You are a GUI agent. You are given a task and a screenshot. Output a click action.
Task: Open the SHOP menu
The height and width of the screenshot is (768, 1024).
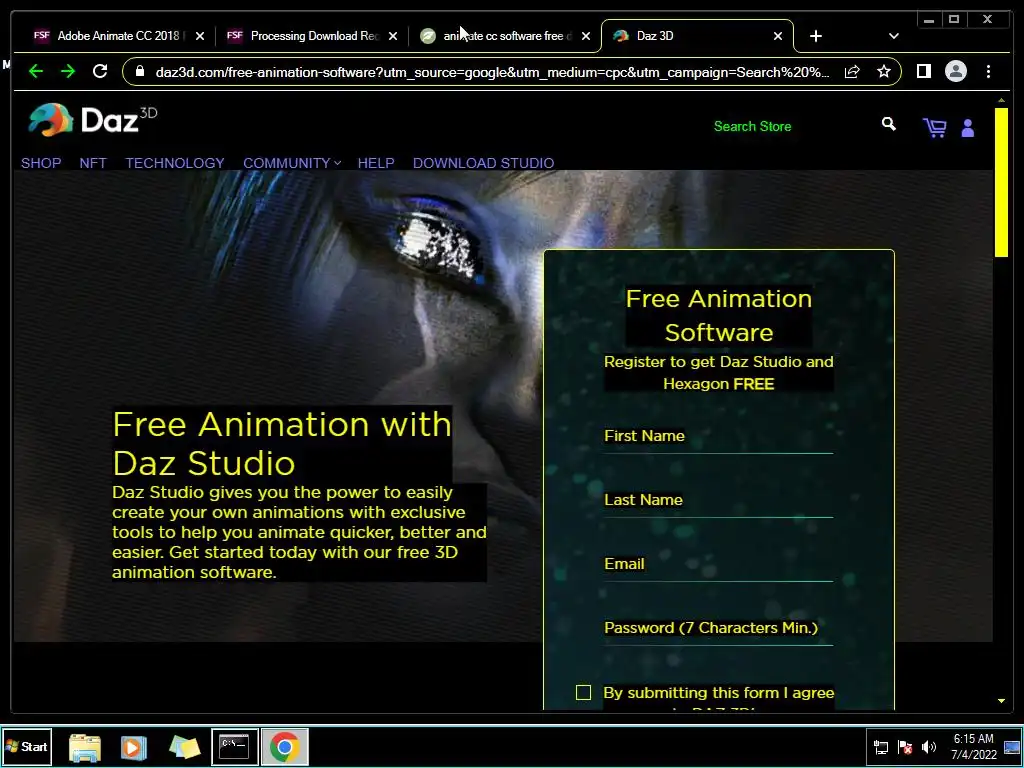click(41, 163)
